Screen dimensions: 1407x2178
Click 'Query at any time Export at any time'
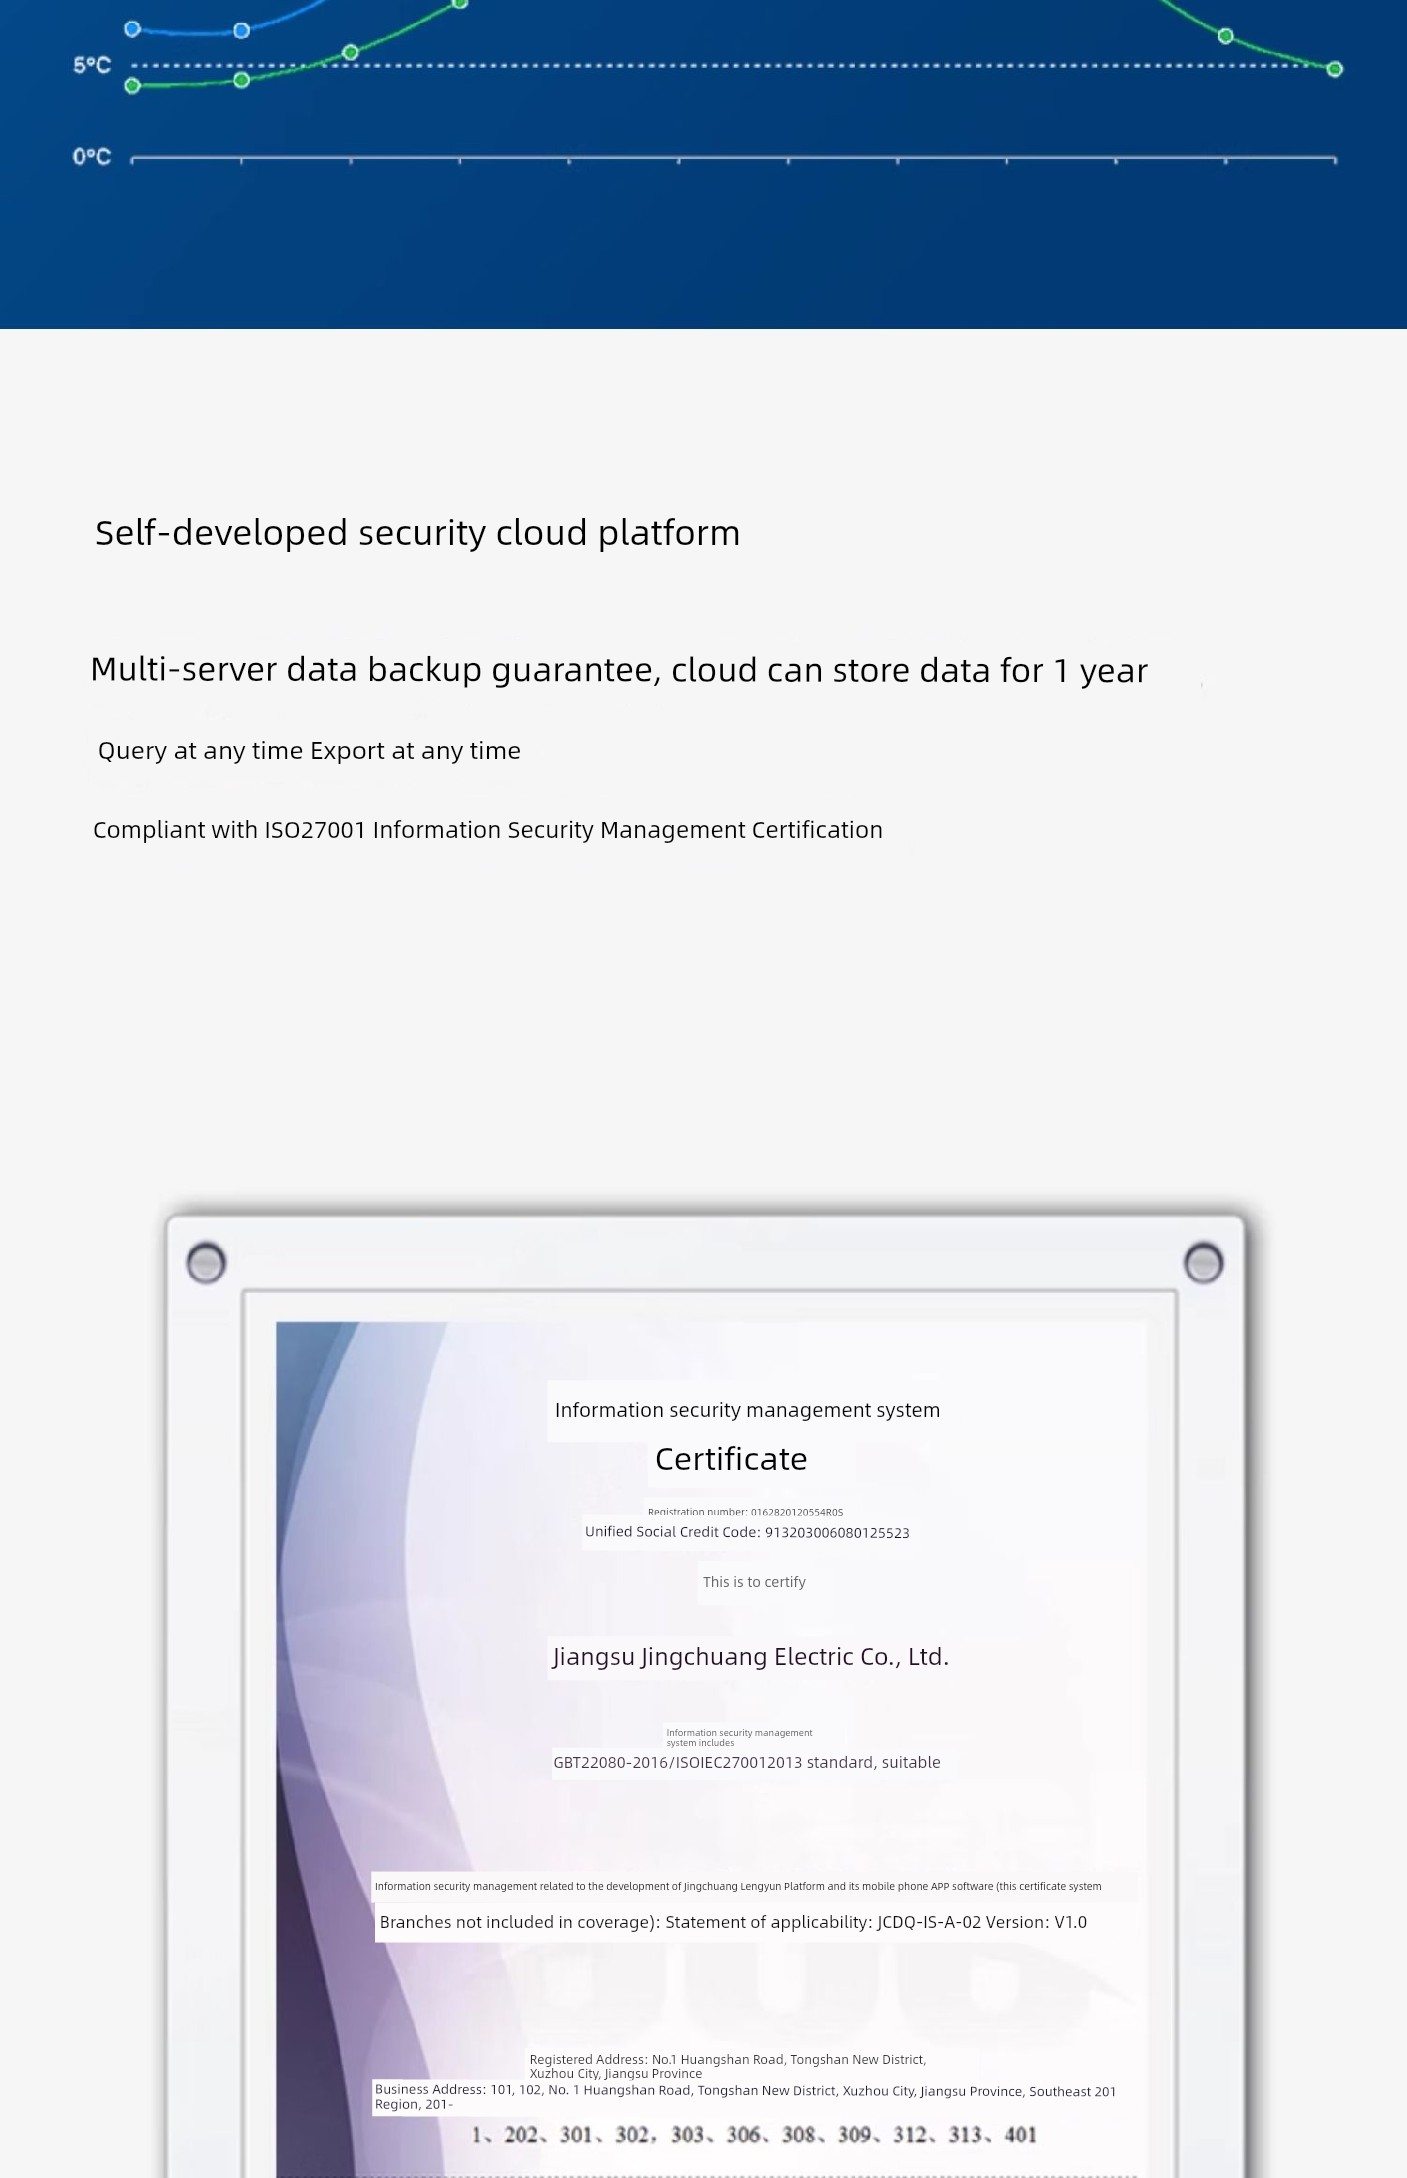309,751
